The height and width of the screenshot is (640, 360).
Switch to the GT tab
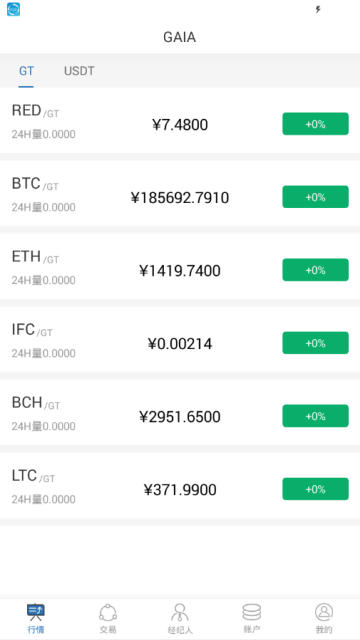(26, 71)
